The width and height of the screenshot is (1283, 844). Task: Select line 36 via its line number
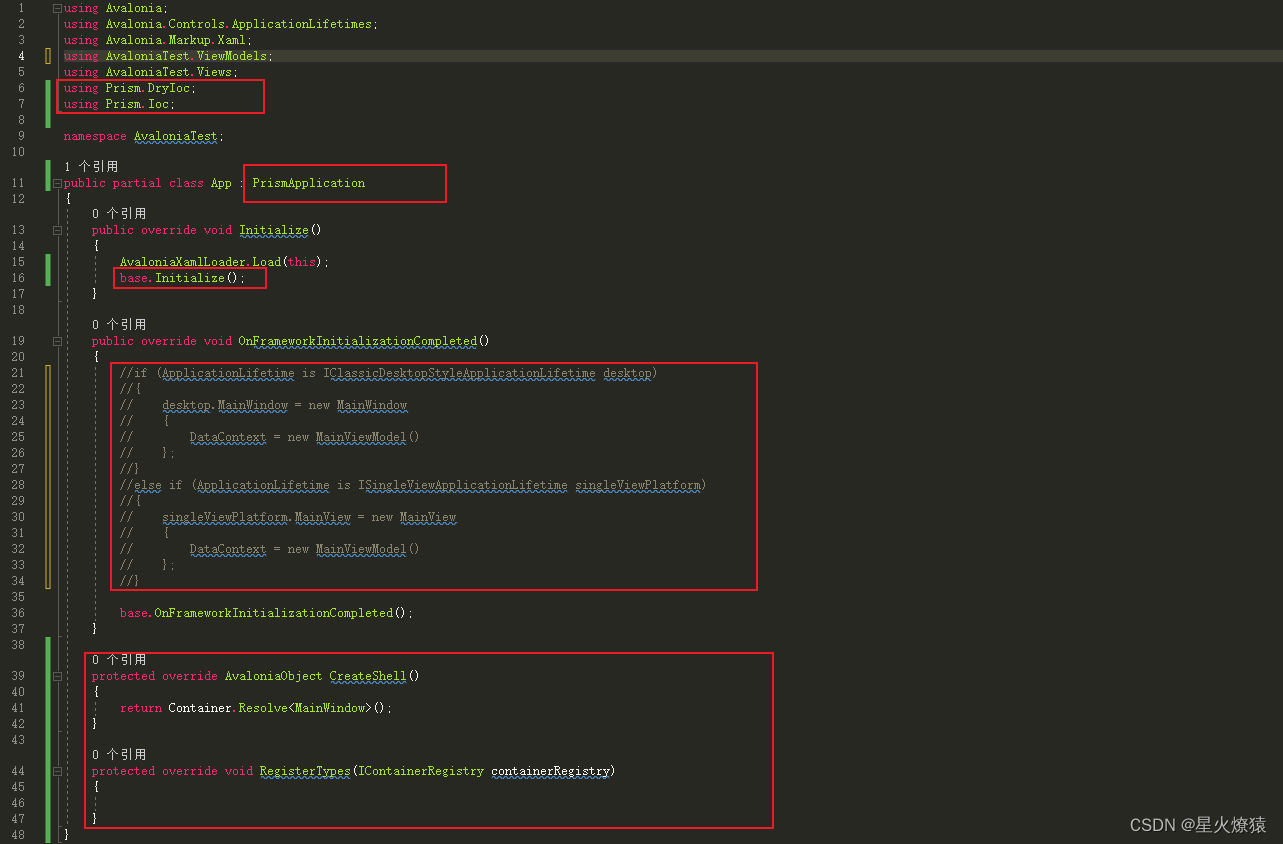[x=19, y=613]
